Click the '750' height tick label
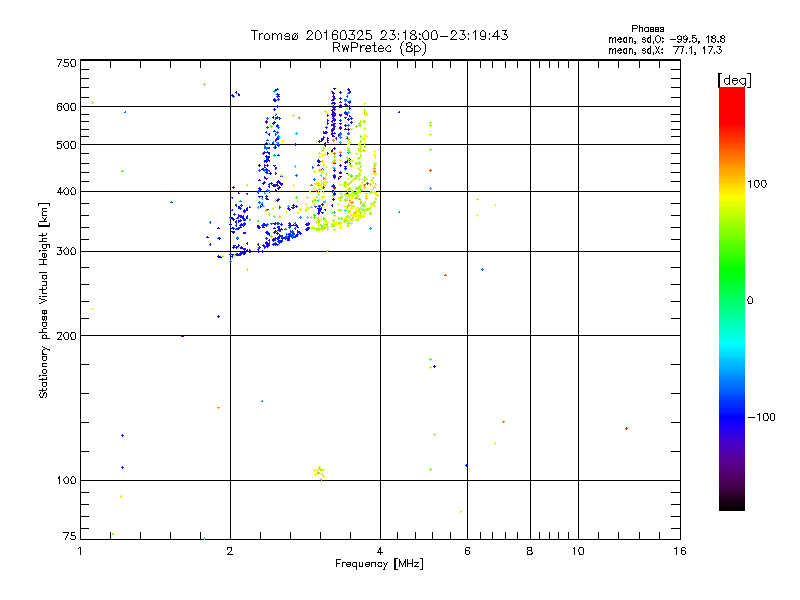 (x=66, y=63)
